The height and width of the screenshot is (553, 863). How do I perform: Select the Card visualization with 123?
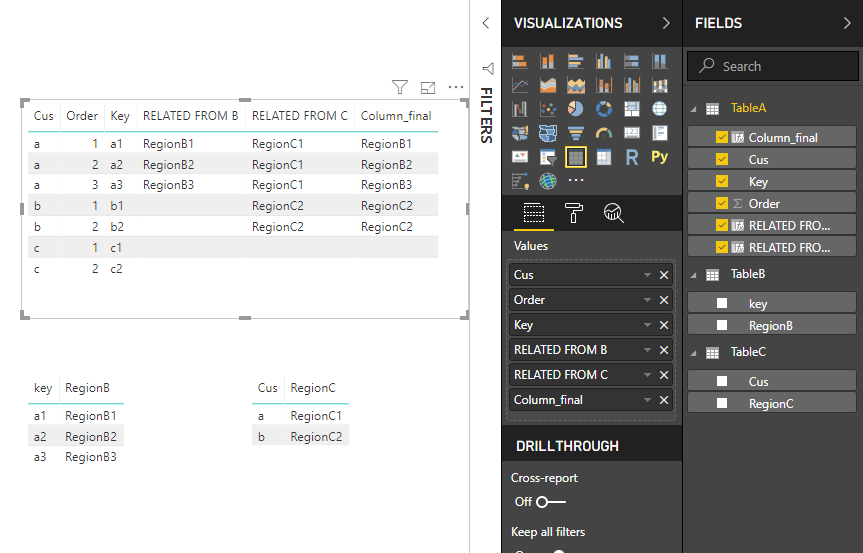pyautogui.click(x=632, y=133)
